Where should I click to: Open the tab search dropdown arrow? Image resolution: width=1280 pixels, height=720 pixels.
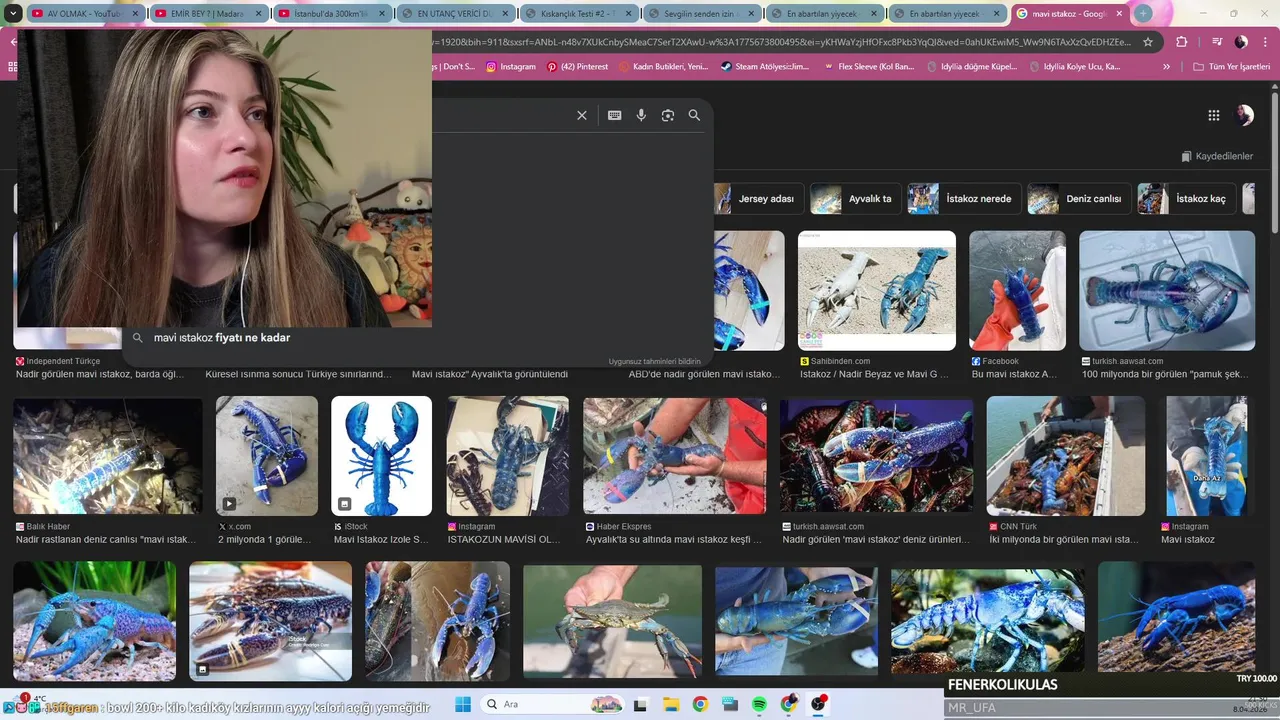(x=13, y=13)
